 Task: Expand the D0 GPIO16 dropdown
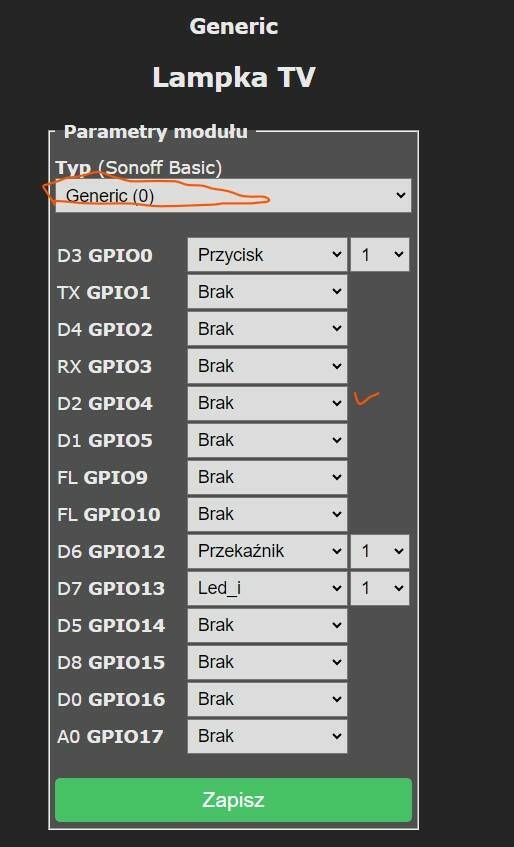[267, 699]
